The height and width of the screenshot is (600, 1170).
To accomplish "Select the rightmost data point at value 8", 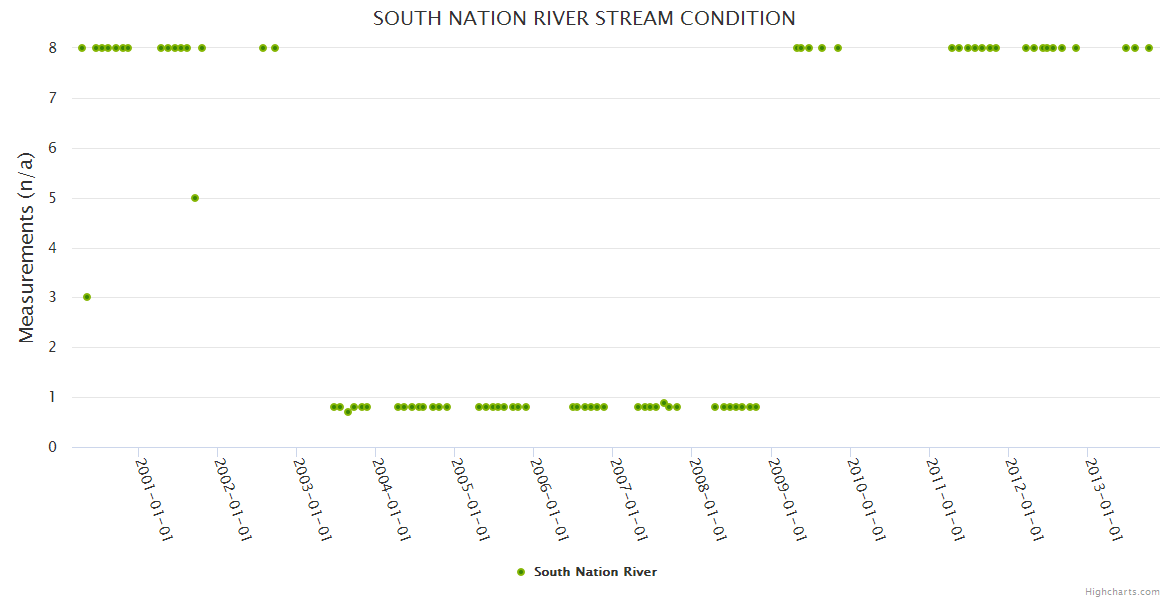I will [1149, 48].
